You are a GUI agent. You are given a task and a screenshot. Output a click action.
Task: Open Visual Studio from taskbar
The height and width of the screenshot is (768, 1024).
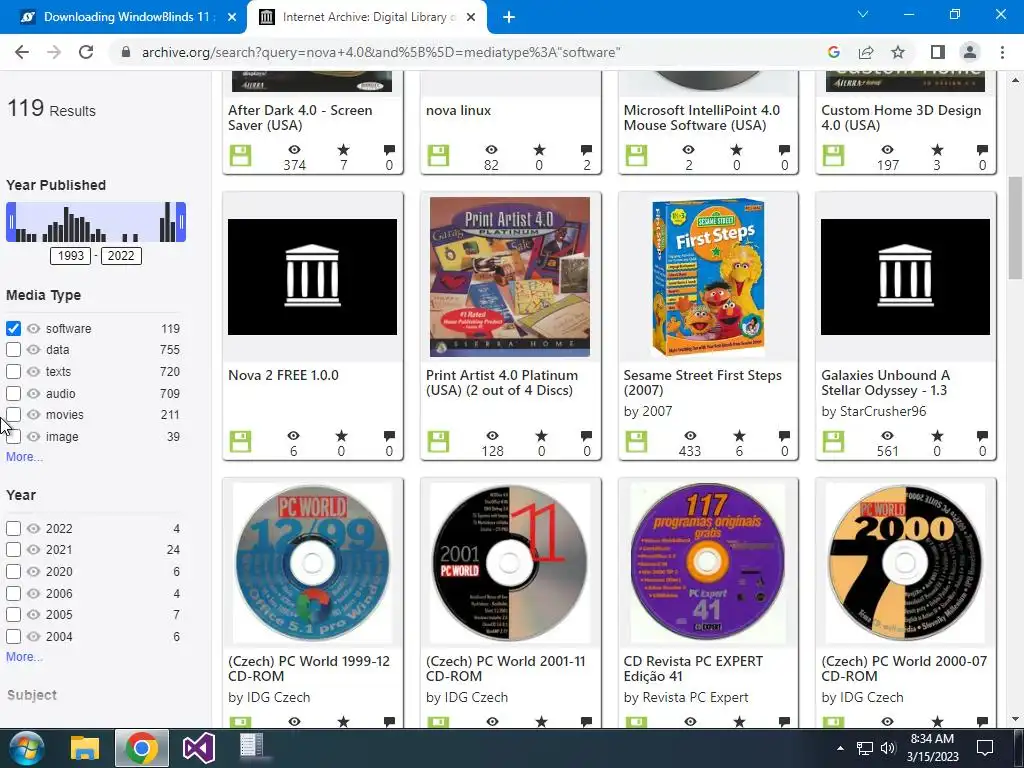(x=199, y=748)
